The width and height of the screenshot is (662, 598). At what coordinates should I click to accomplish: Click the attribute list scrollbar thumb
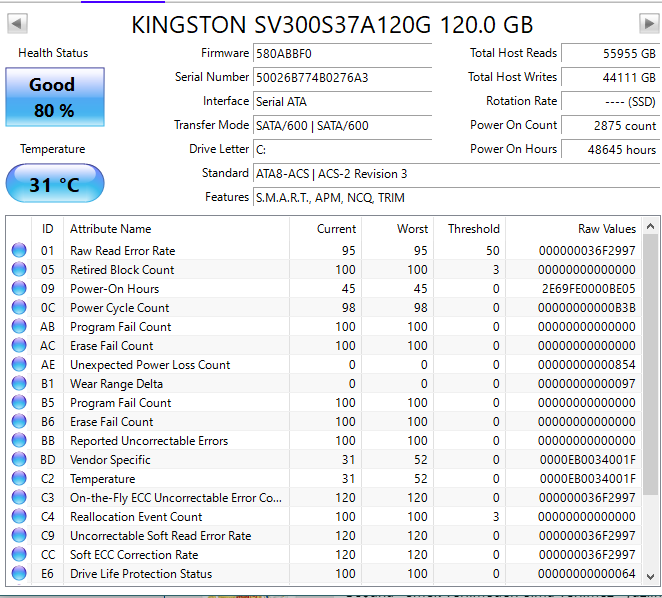650,364
